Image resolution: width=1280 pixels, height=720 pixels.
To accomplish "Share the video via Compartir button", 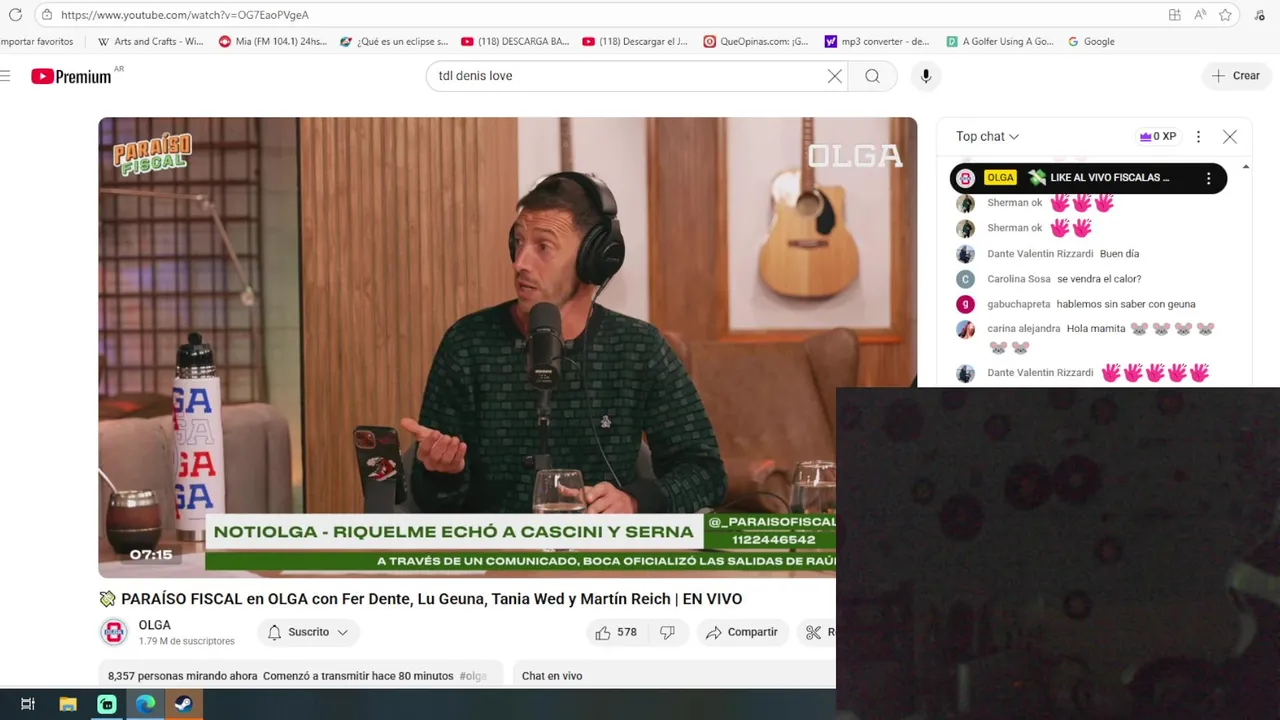I will click(x=742, y=632).
